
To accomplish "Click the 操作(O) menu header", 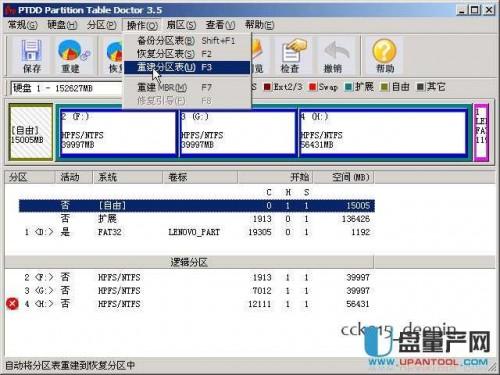I will [142, 25].
